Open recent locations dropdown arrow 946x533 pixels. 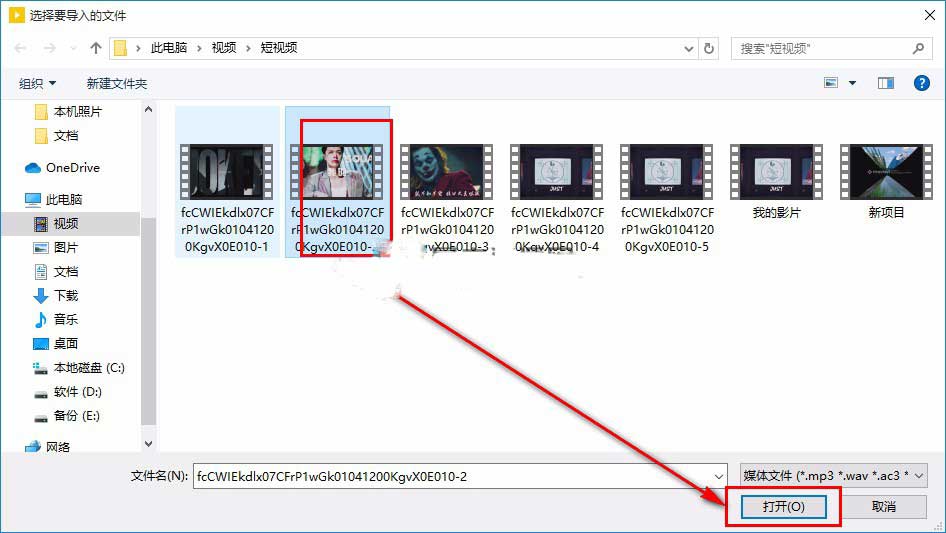point(73,48)
